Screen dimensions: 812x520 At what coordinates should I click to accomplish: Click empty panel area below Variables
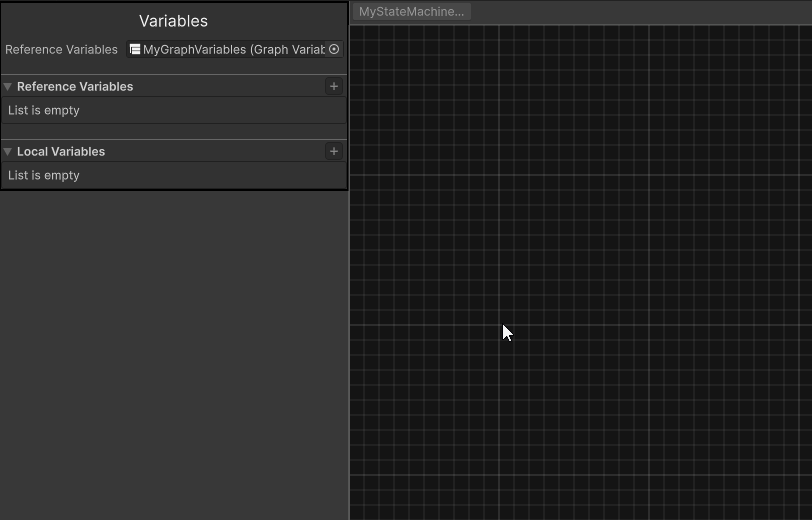coord(174,350)
